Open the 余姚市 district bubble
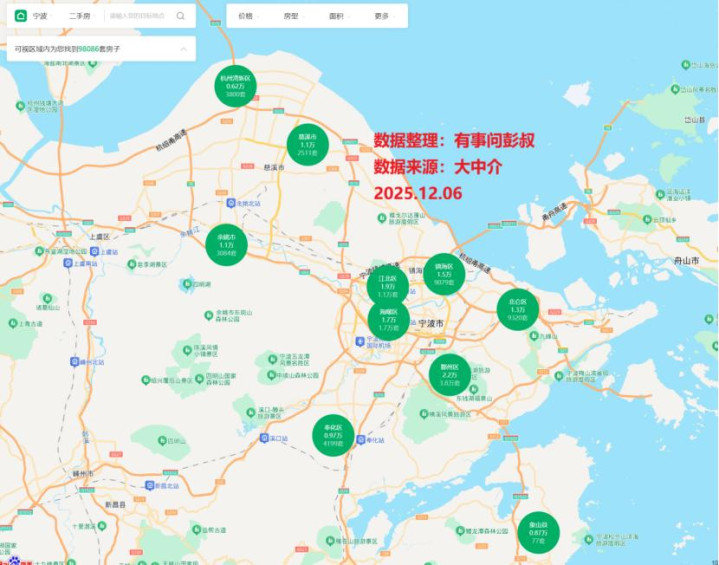This screenshot has height=565, width=719. [x=226, y=245]
